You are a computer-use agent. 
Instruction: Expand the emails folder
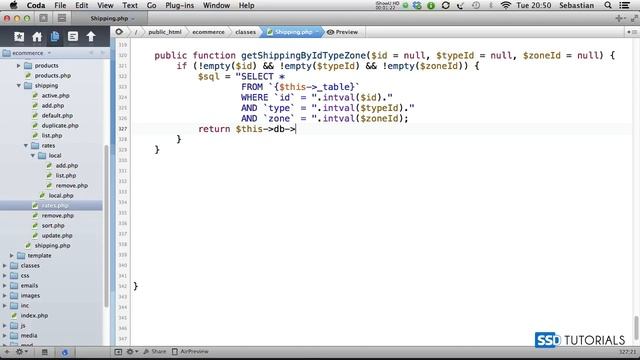pyautogui.click(x=4, y=285)
